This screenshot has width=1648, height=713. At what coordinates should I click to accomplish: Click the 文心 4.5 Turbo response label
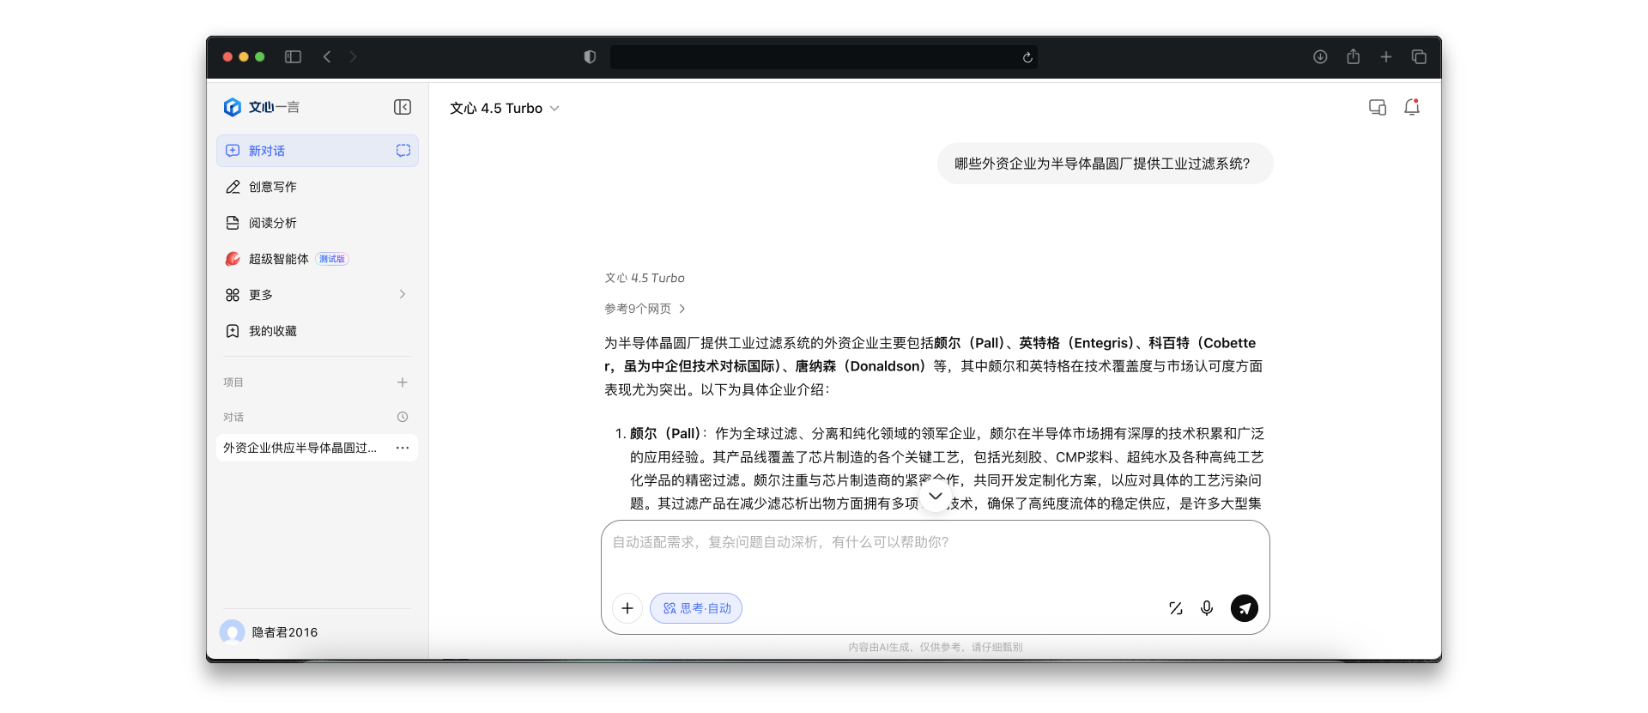pyautogui.click(x=645, y=278)
